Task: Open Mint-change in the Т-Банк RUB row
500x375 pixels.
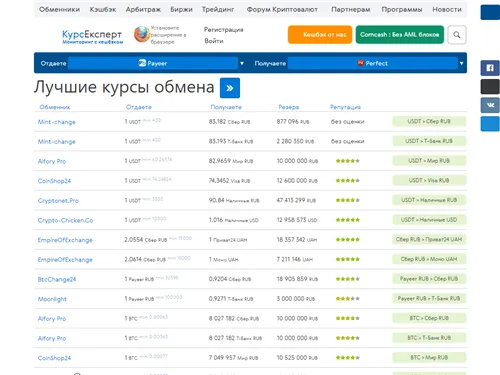Action: click(x=57, y=142)
